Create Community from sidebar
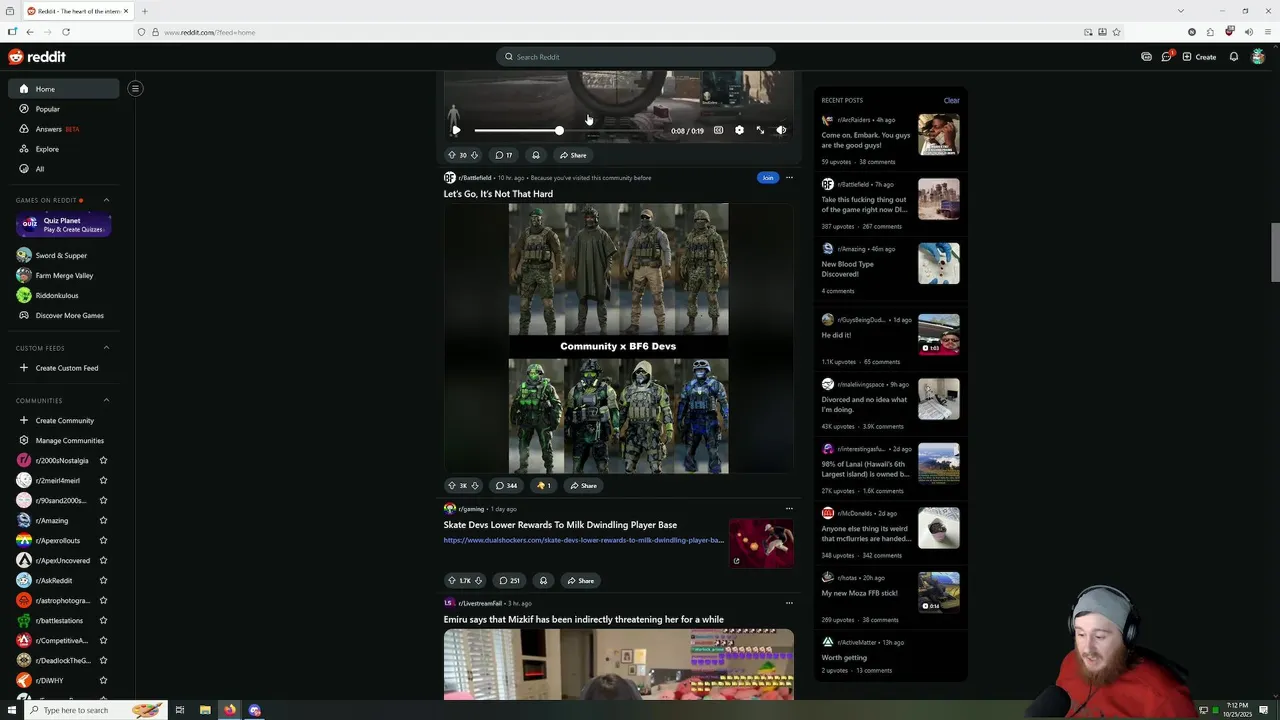Image resolution: width=1280 pixels, height=720 pixels. [65, 421]
